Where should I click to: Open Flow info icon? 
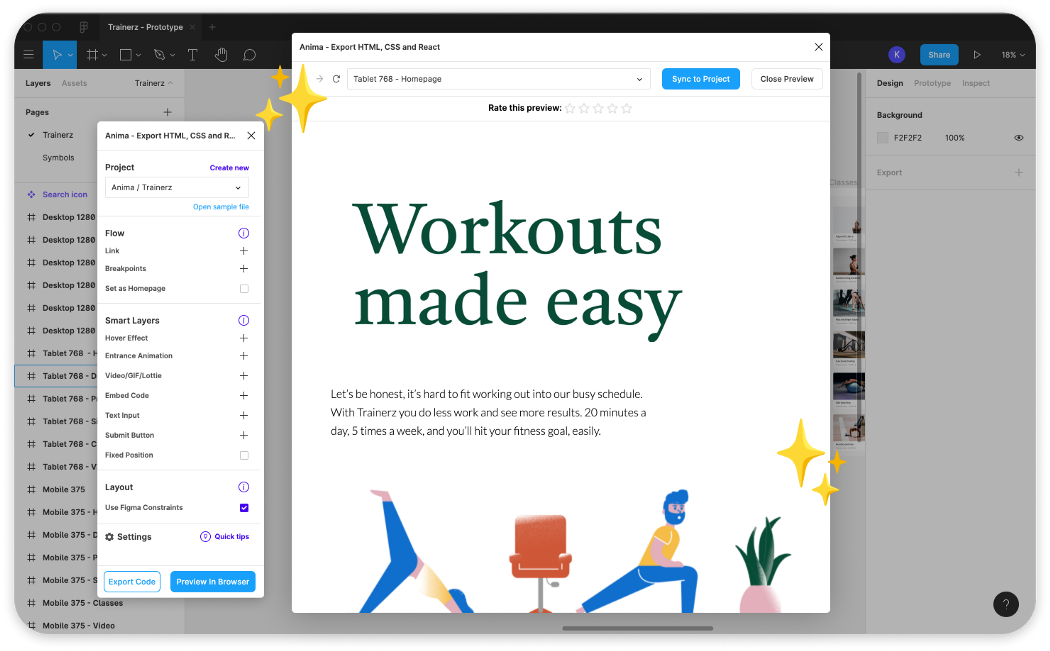click(243, 233)
